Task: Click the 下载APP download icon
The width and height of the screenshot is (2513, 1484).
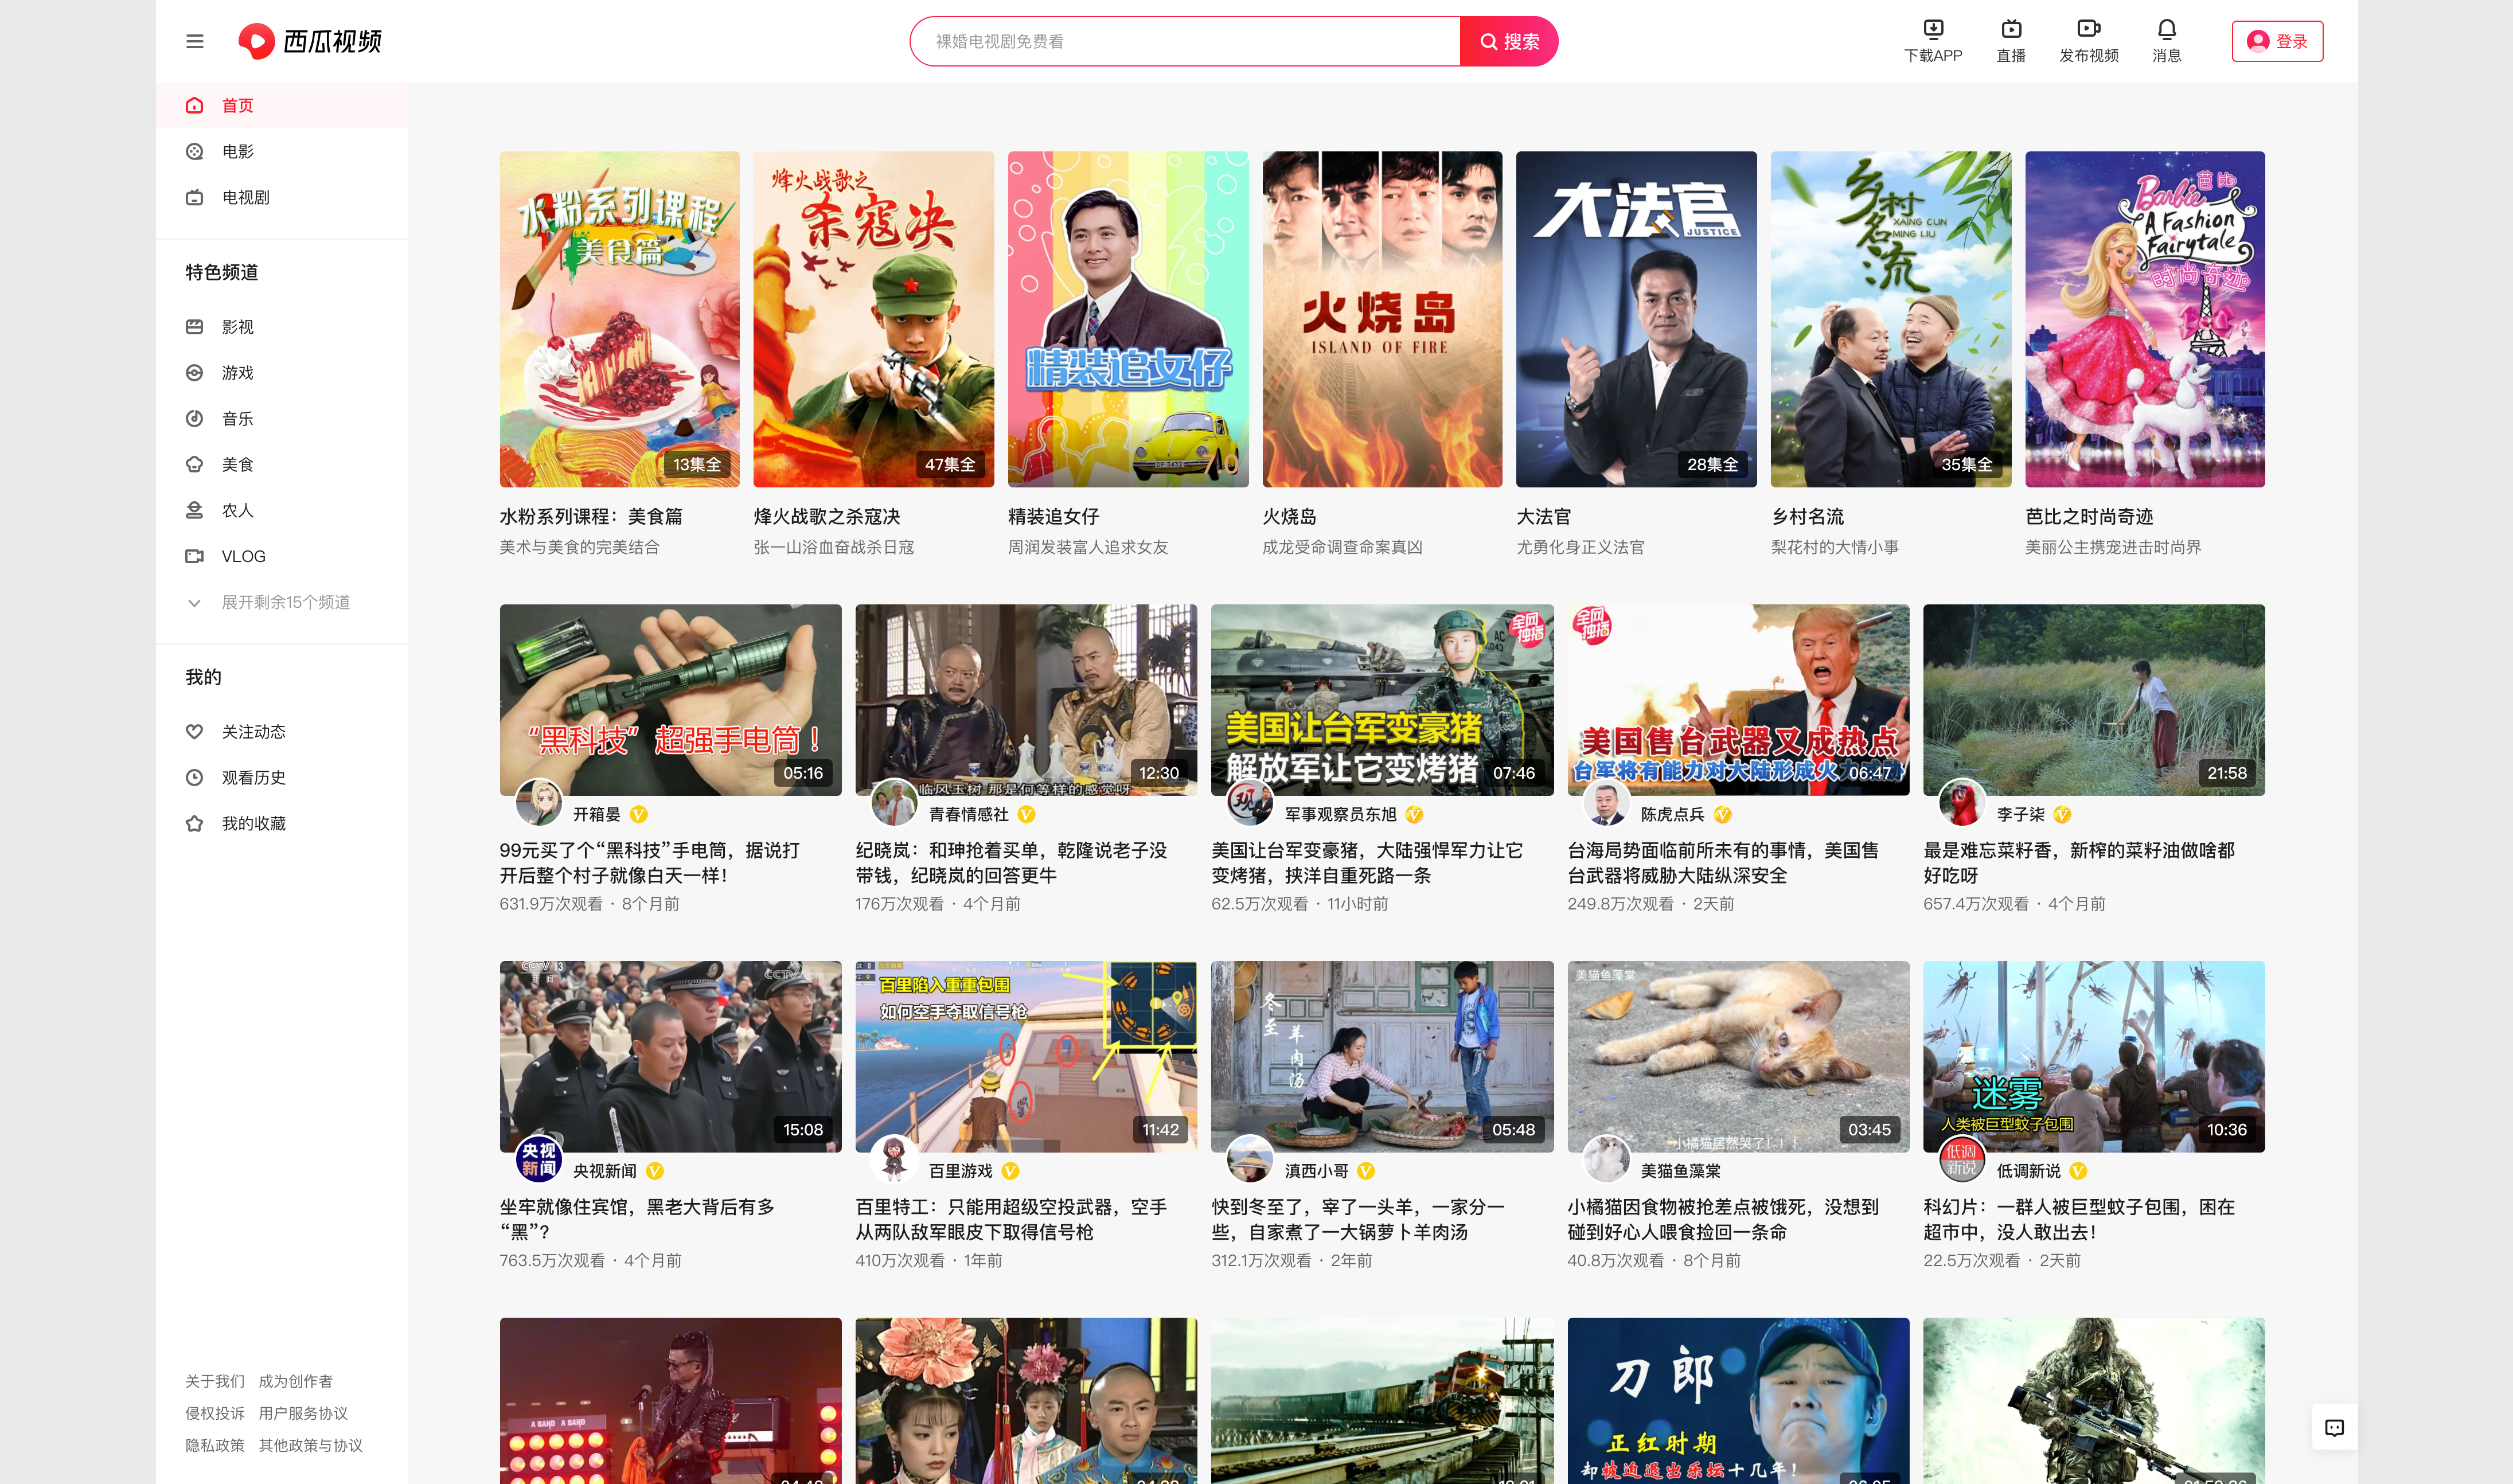Action: click(x=1932, y=29)
